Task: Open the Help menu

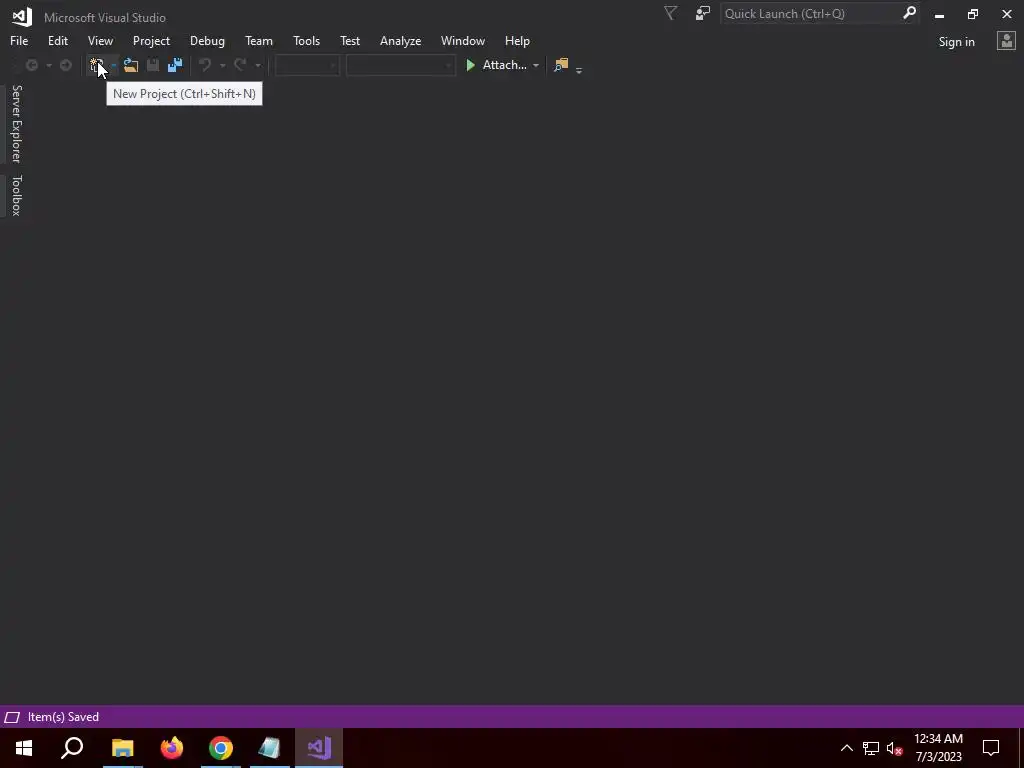Action: point(517,40)
